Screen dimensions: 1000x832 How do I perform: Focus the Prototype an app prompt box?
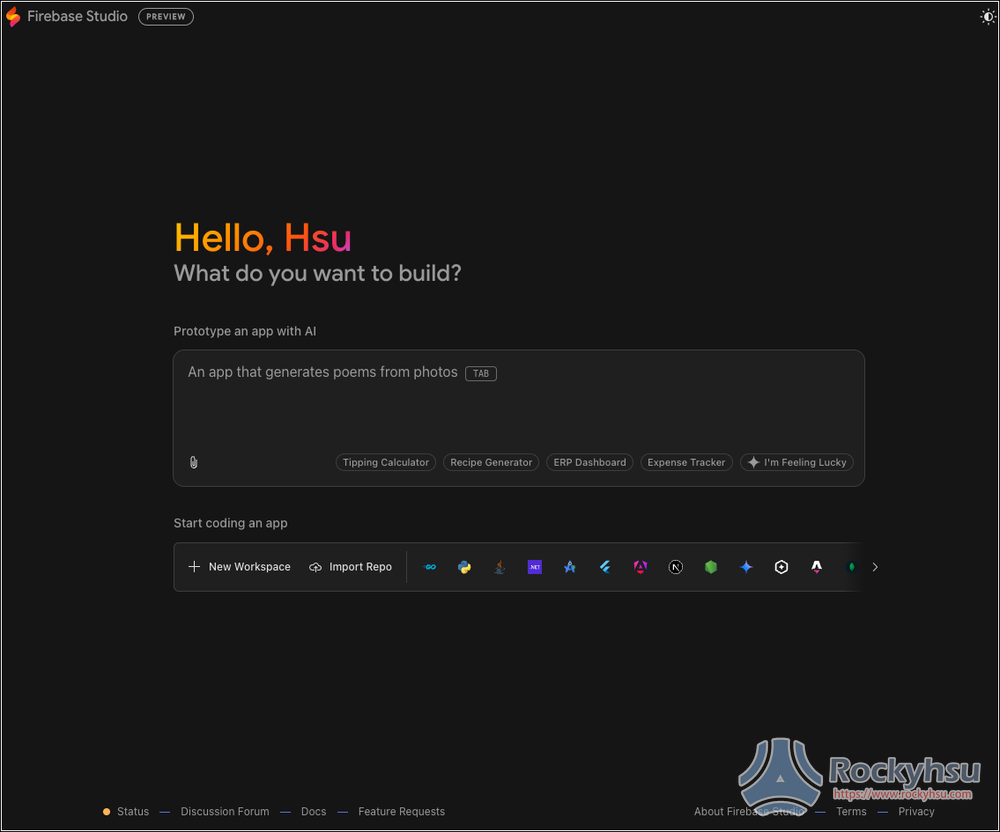(518, 418)
